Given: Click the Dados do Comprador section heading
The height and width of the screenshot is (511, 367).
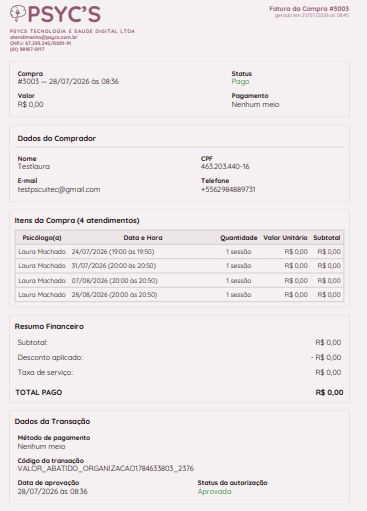Looking at the screenshot, I should click(57, 138).
